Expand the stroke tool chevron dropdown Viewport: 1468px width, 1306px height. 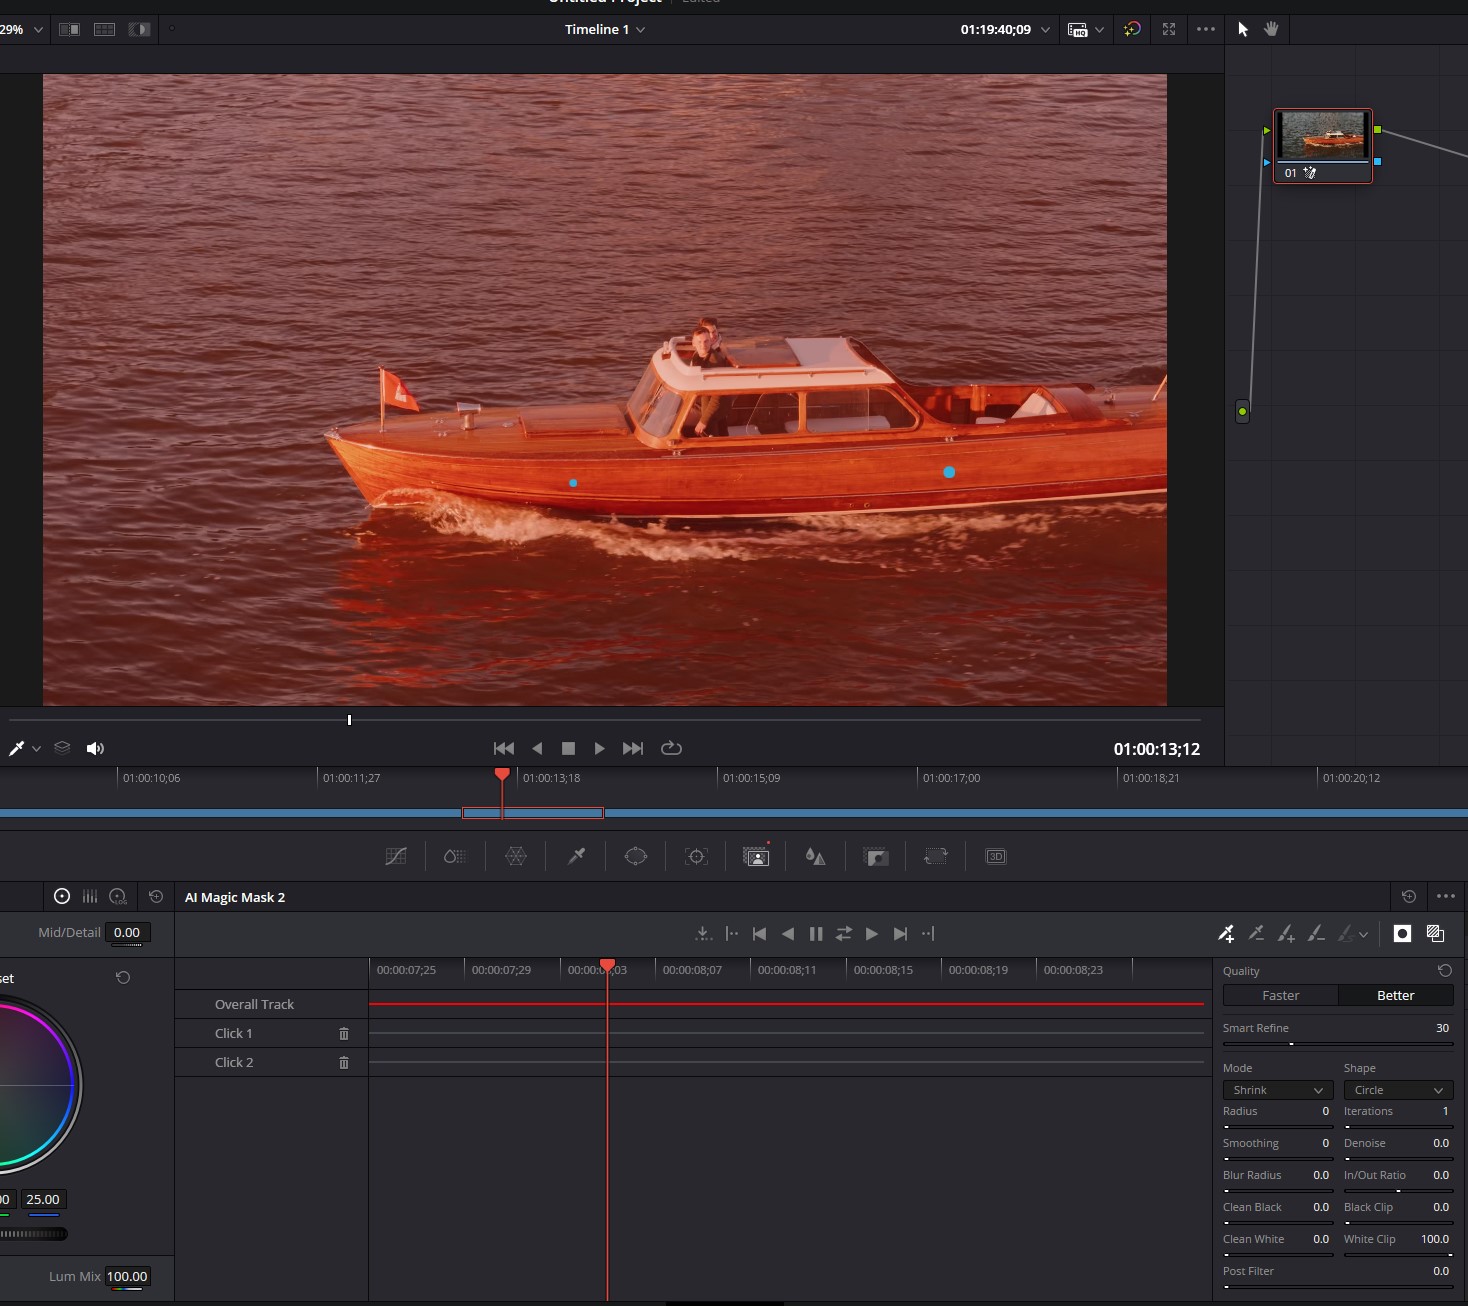[x=1363, y=934]
